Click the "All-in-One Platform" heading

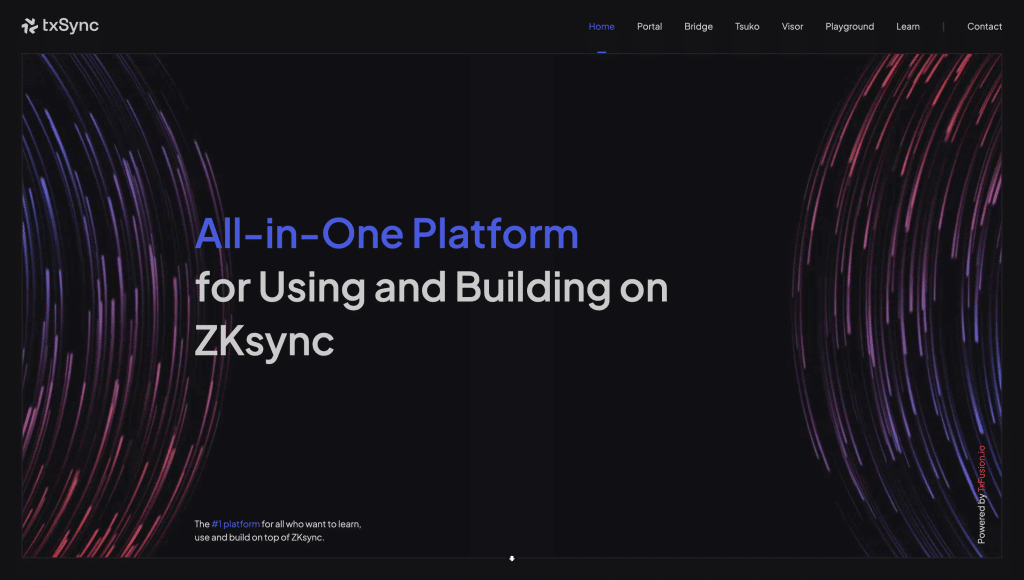coord(387,233)
